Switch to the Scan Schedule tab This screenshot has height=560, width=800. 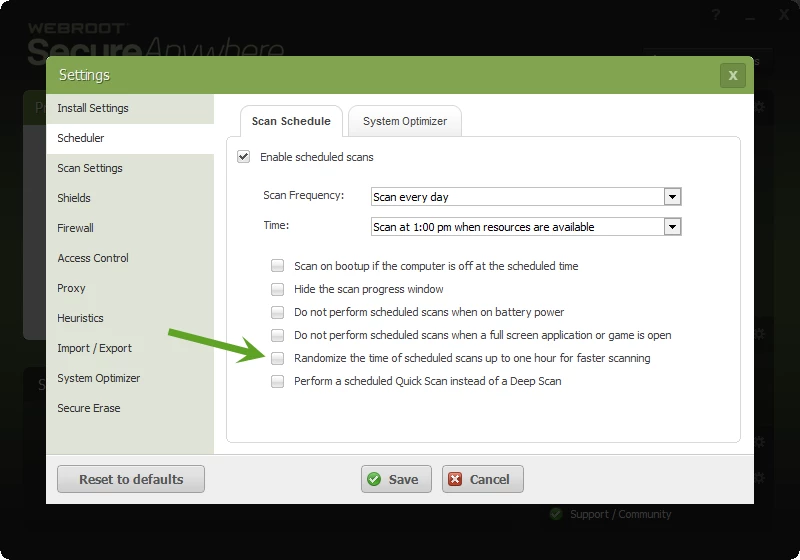[291, 121]
